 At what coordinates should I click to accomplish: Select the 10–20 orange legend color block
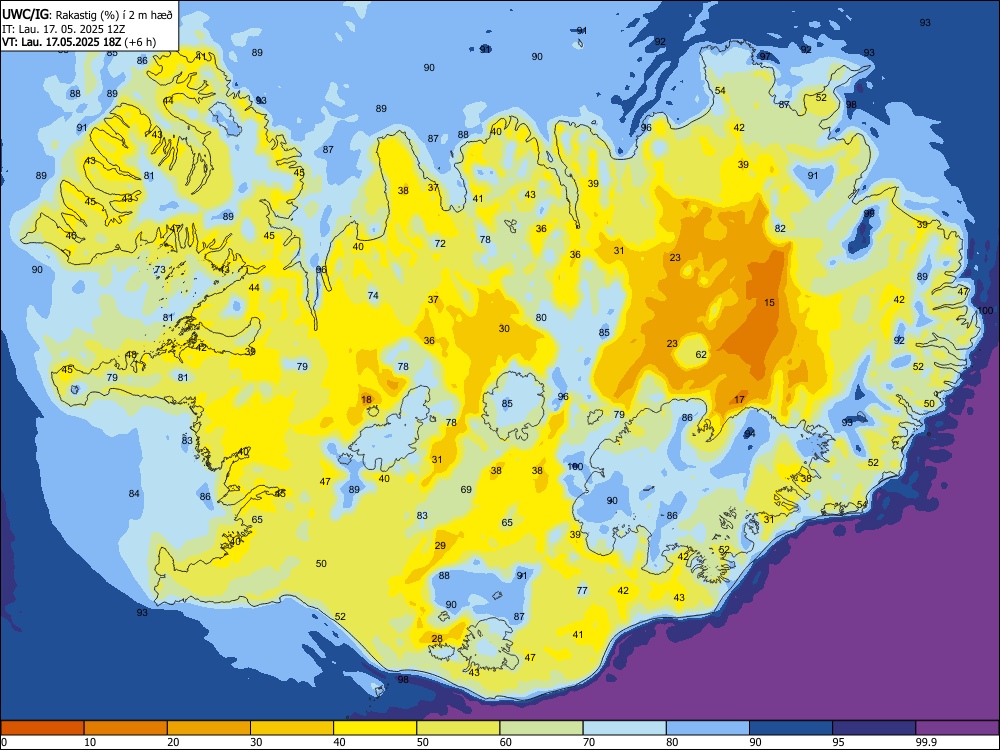pyautogui.click(x=126, y=728)
